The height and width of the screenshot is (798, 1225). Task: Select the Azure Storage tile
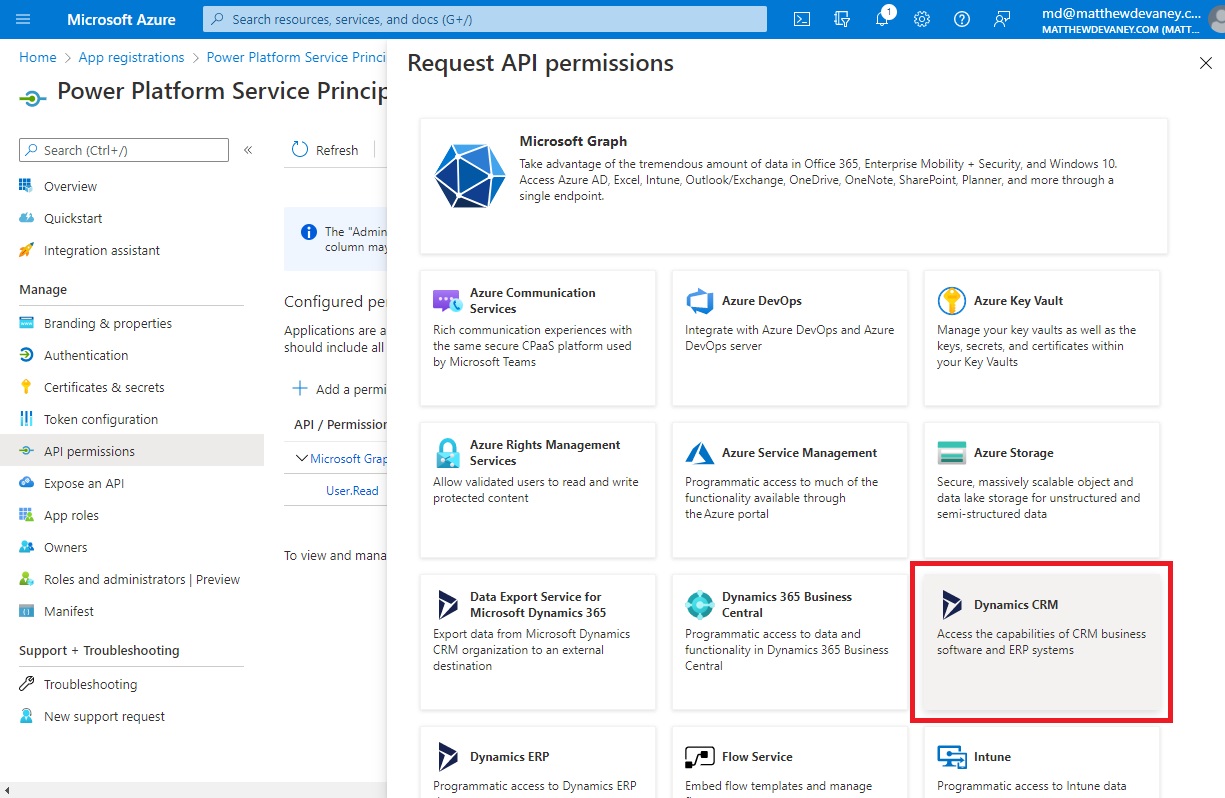tap(1041, 490)
